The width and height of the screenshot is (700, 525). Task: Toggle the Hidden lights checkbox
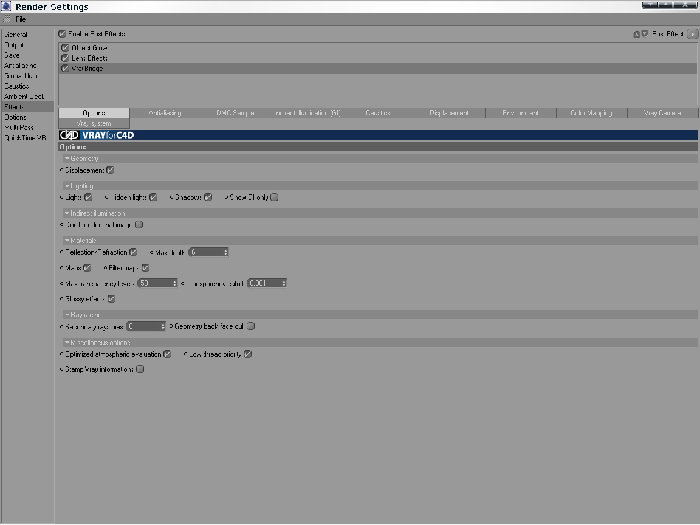(x=153, y=197)
